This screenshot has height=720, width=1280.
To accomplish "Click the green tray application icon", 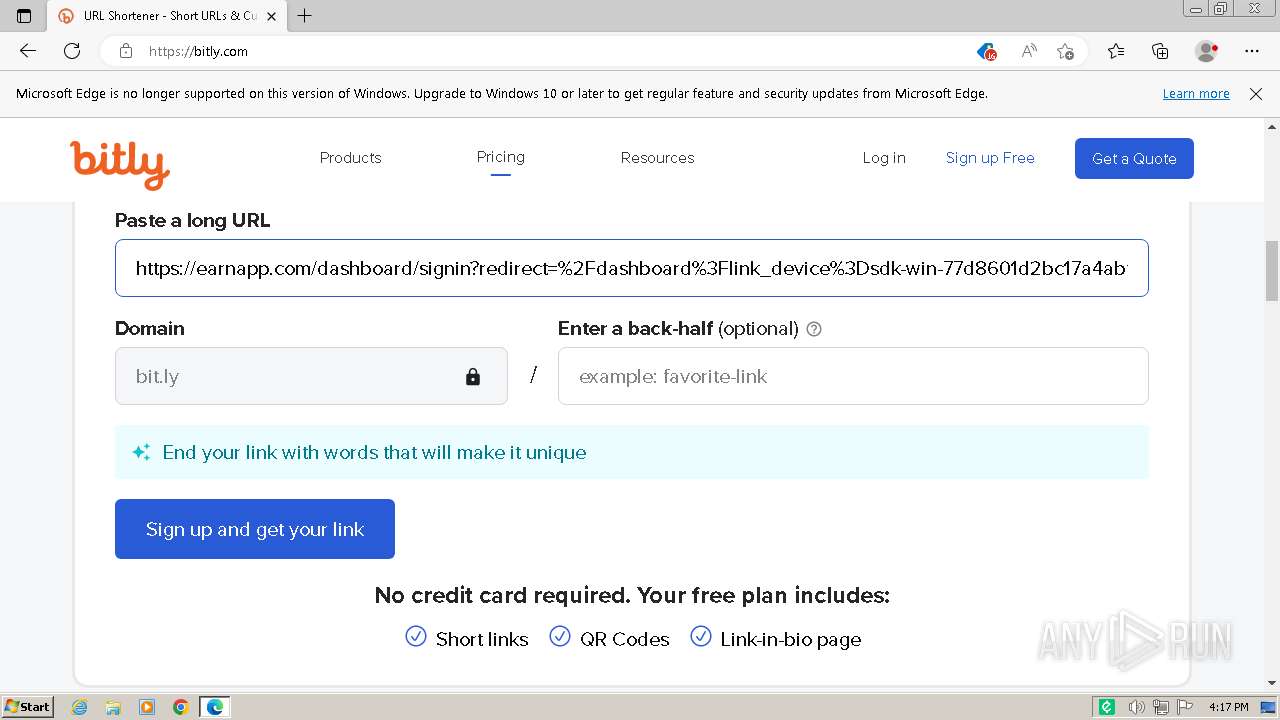I will 1107,707.
